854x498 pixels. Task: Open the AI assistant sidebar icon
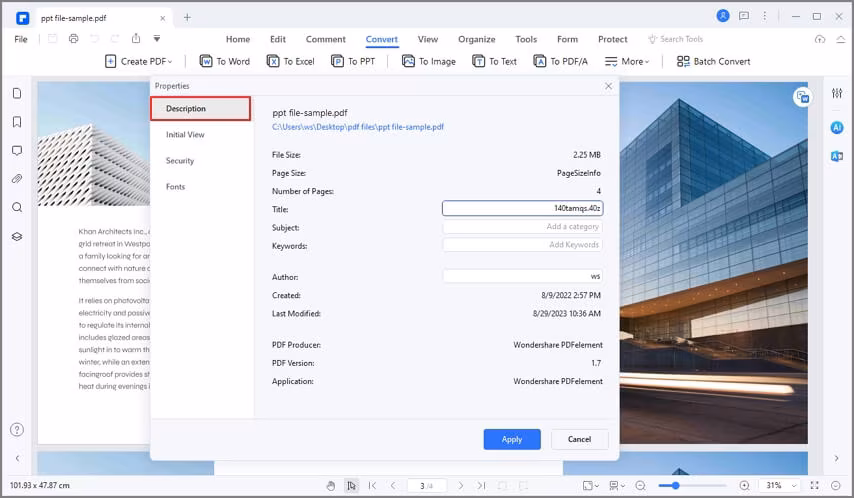tap(837, 127)
